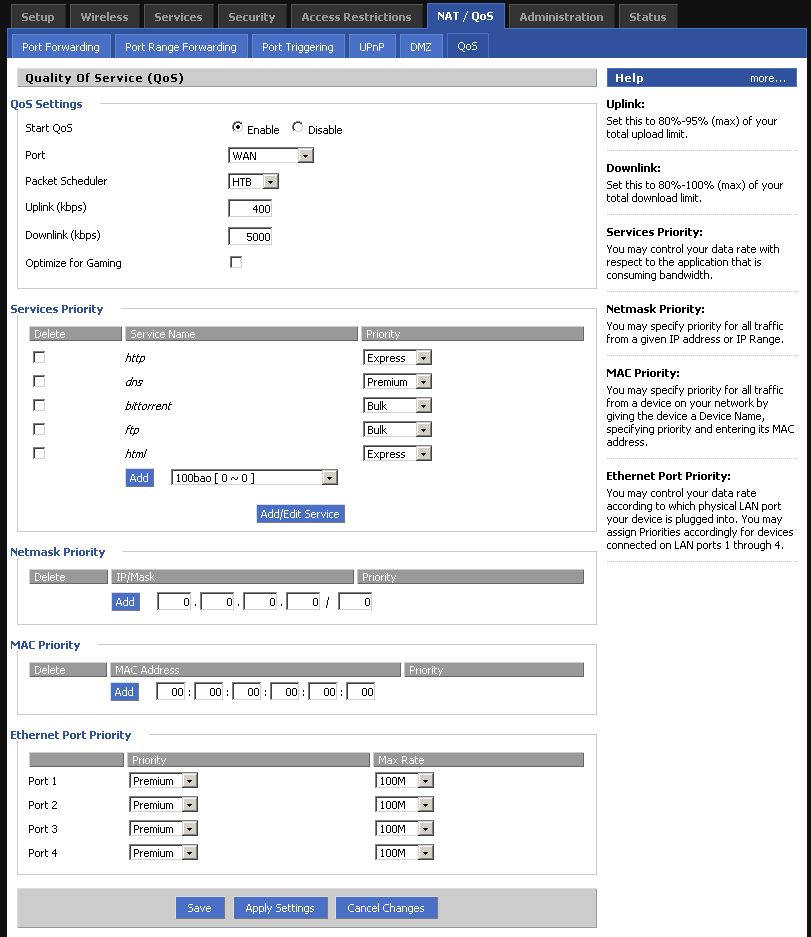Check the delete box for http

pos(39,357)
